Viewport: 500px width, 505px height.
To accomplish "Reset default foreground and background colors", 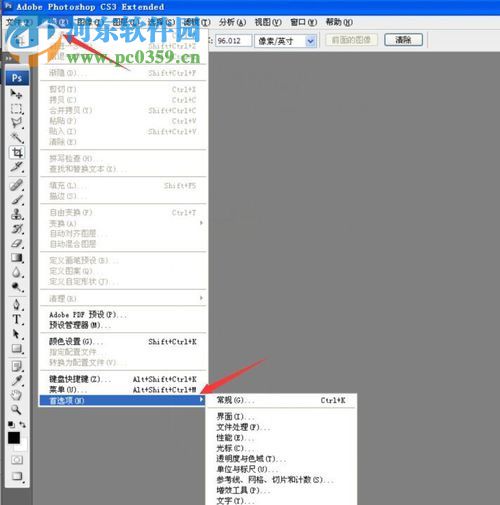I will 11,424.
